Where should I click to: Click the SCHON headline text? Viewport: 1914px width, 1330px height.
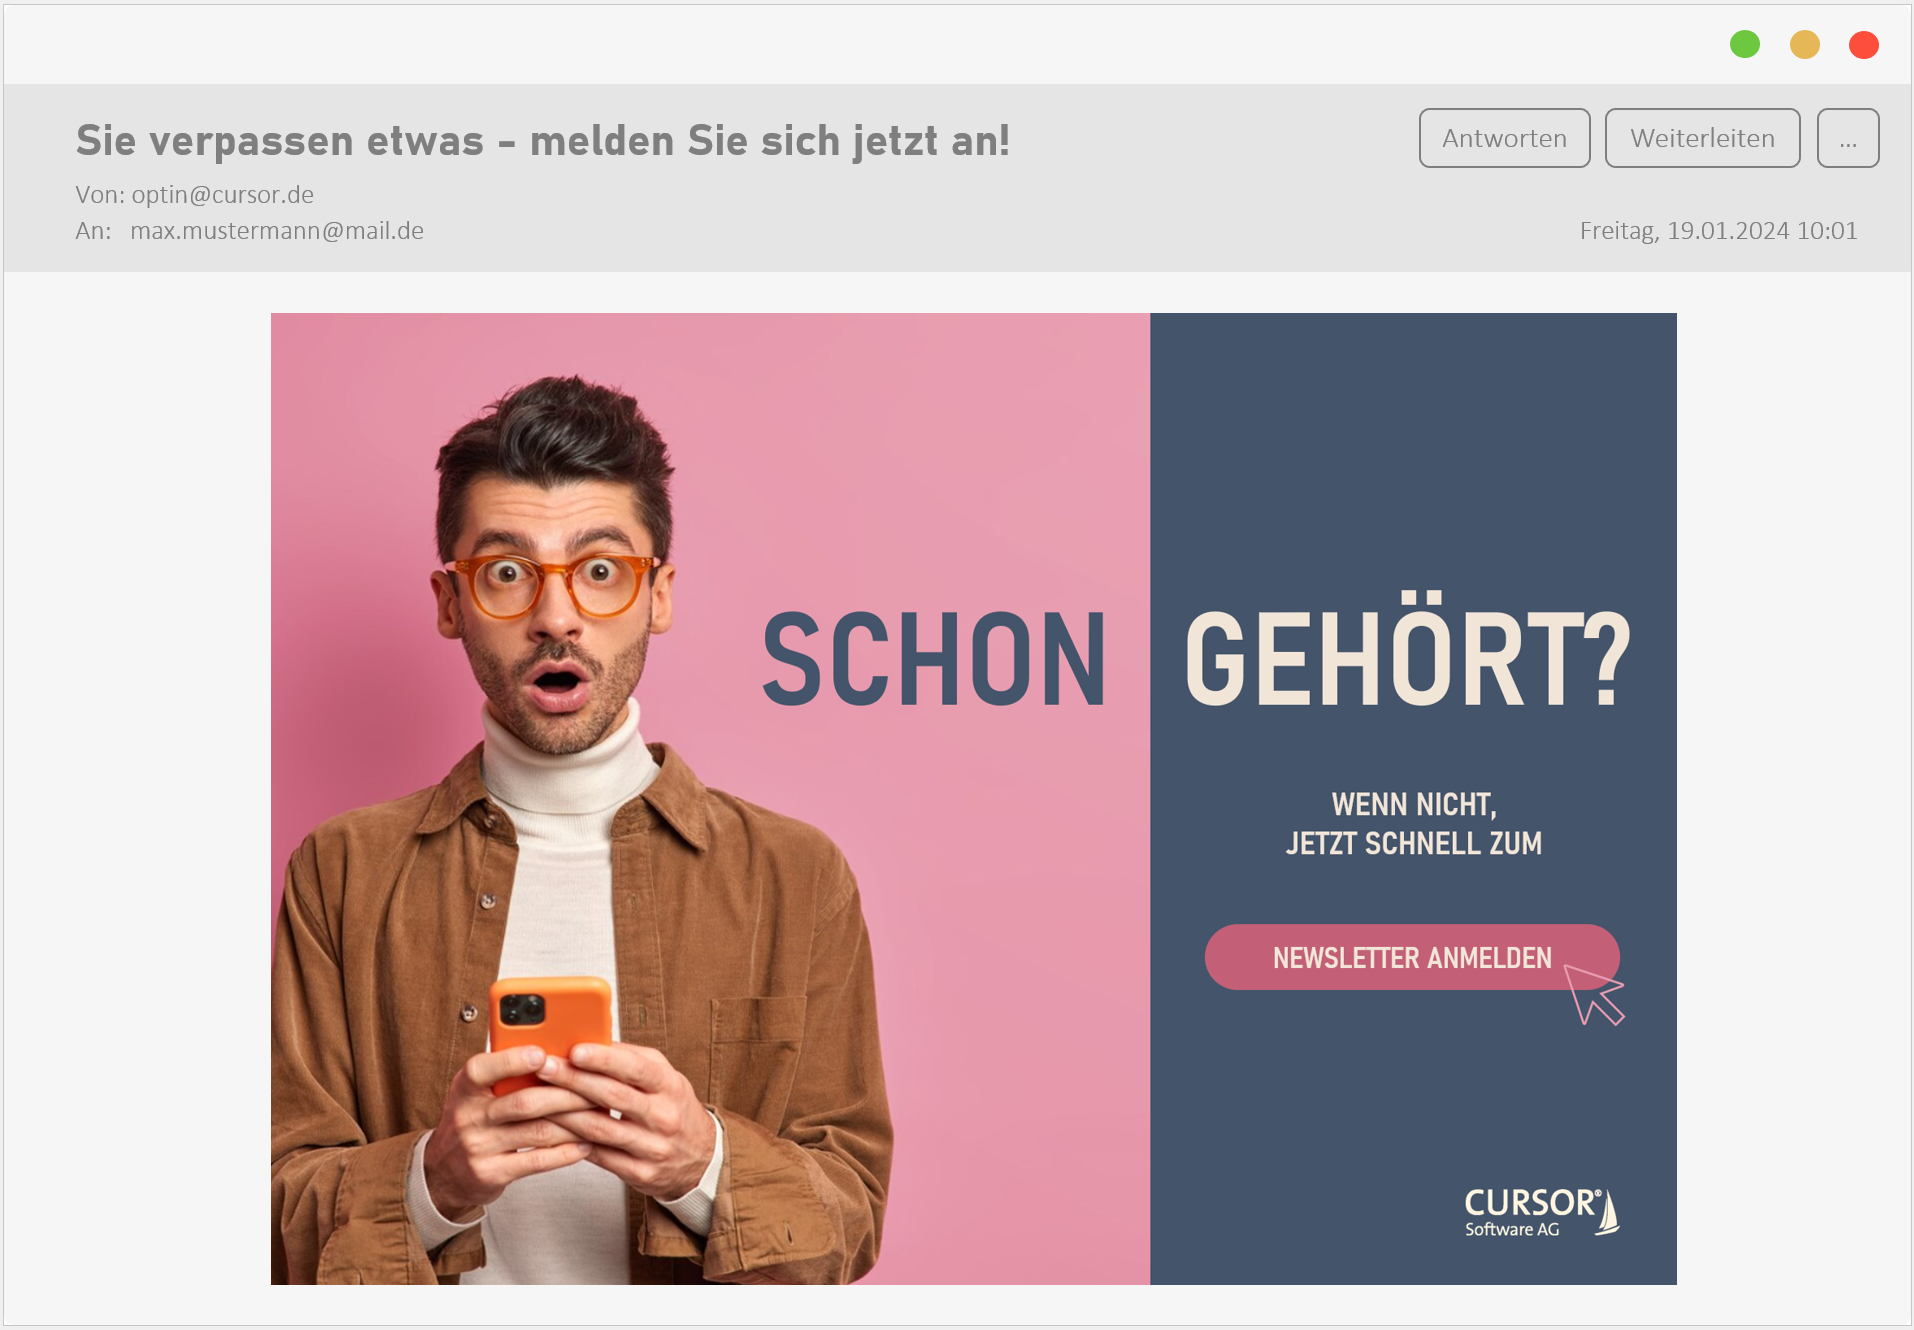click(935, 660)
